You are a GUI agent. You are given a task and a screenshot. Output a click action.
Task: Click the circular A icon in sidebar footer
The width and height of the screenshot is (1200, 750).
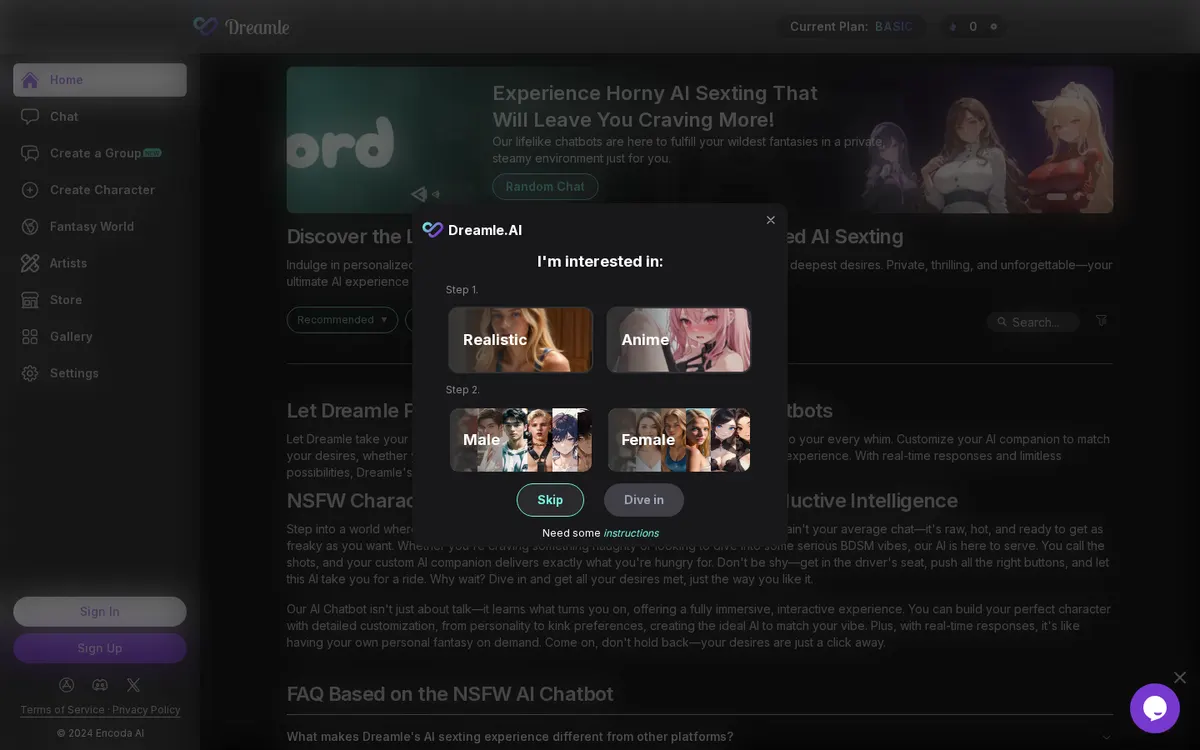(x=67, y=685)
